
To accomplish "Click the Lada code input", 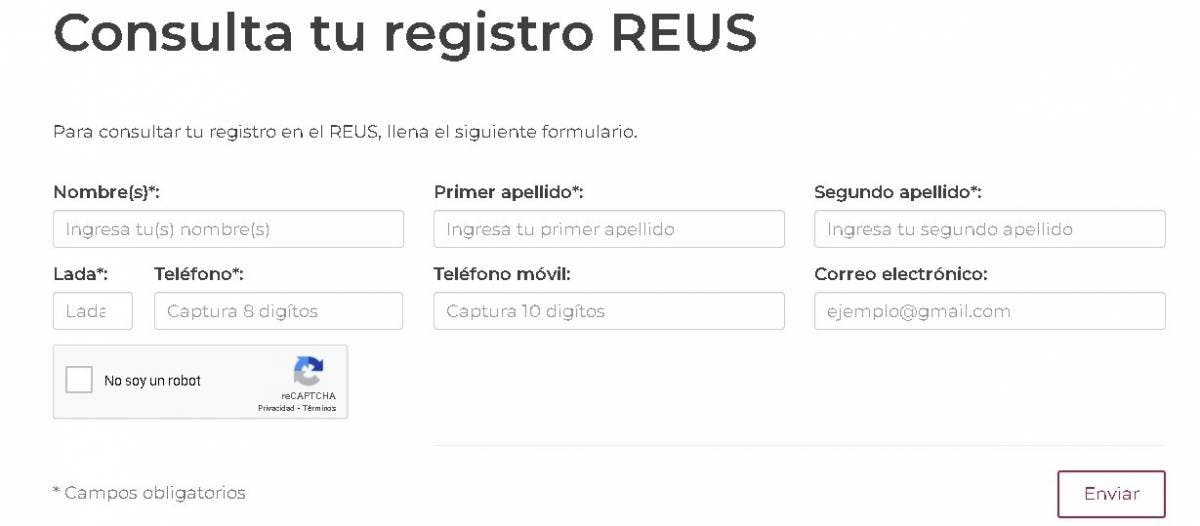I will coord(92,311).
